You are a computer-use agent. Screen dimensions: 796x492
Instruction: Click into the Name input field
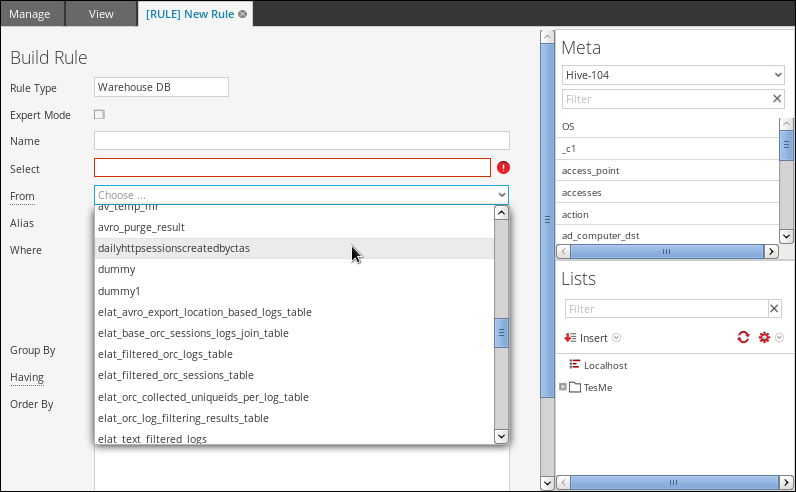tap(301, 141)
